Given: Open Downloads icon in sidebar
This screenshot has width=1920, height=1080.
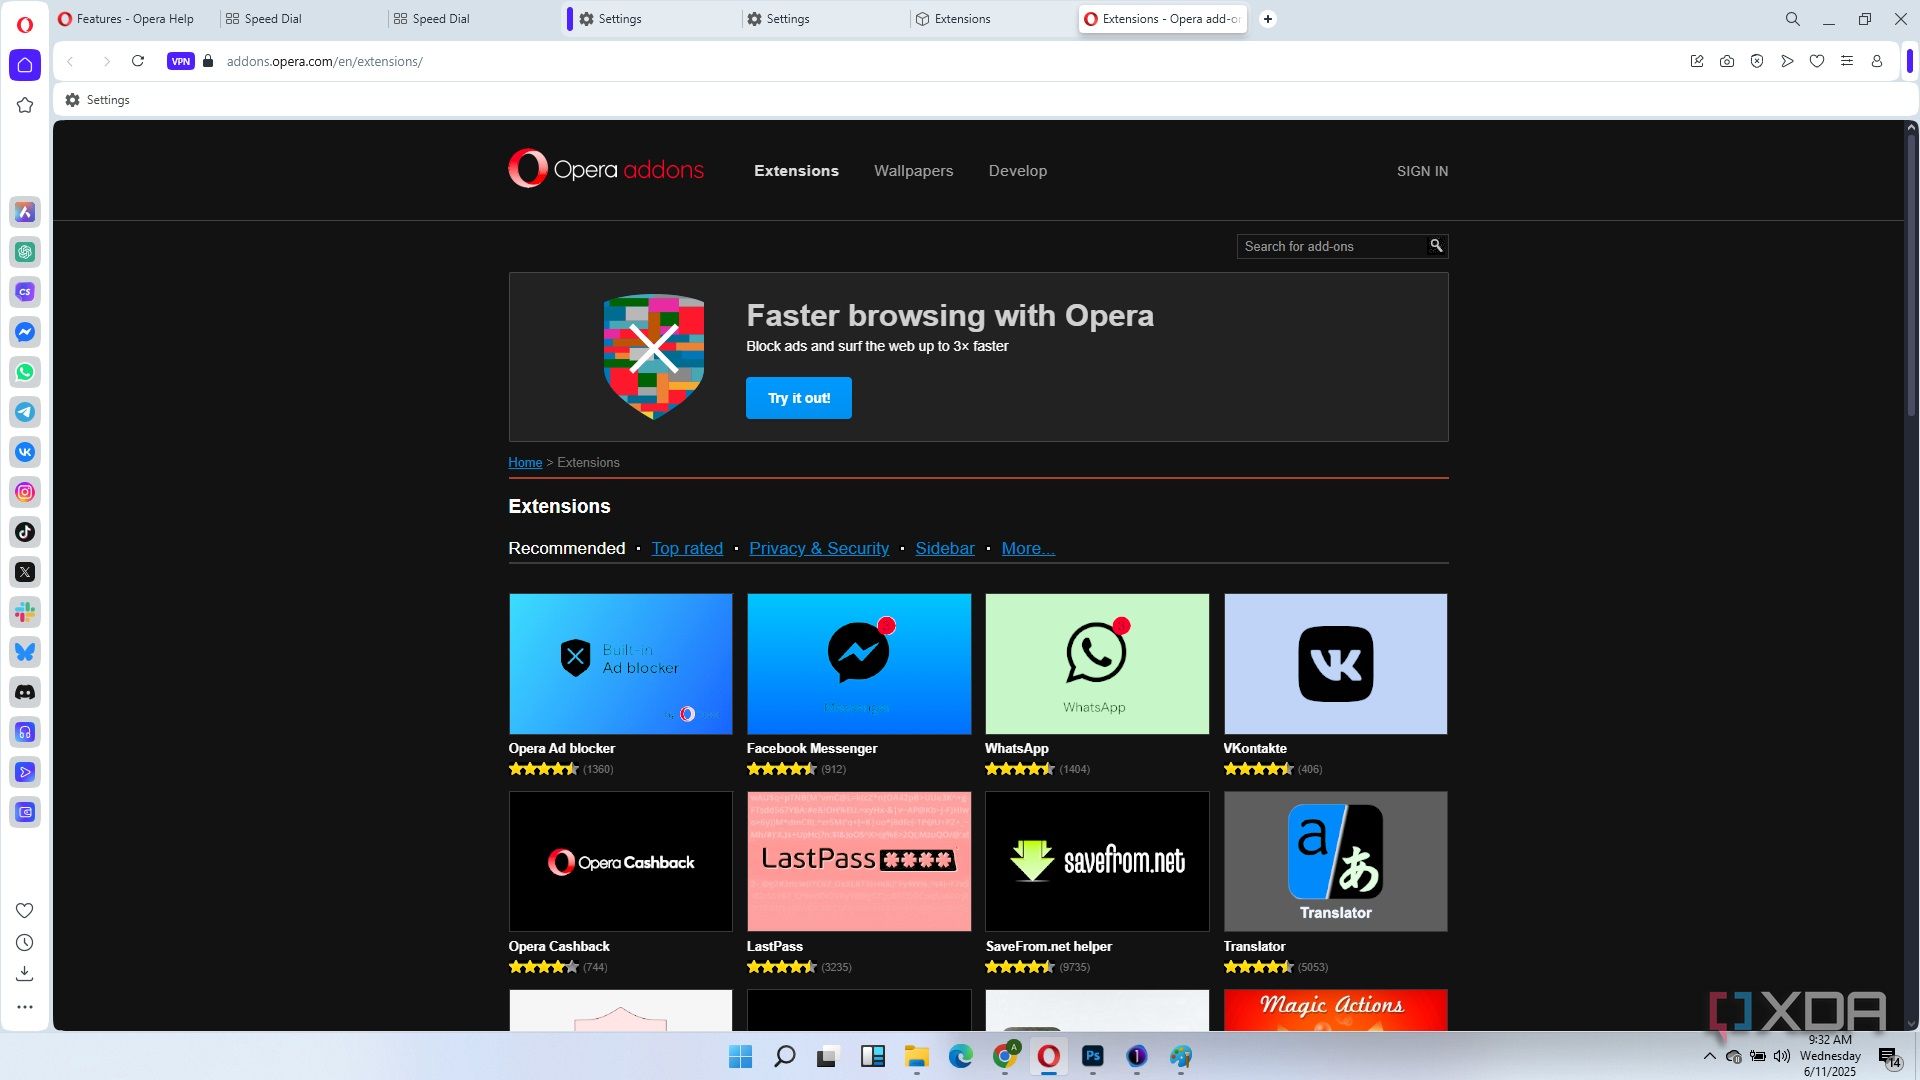Looking at the screenshot, I should pyautogui.click(x=25, y=974).
